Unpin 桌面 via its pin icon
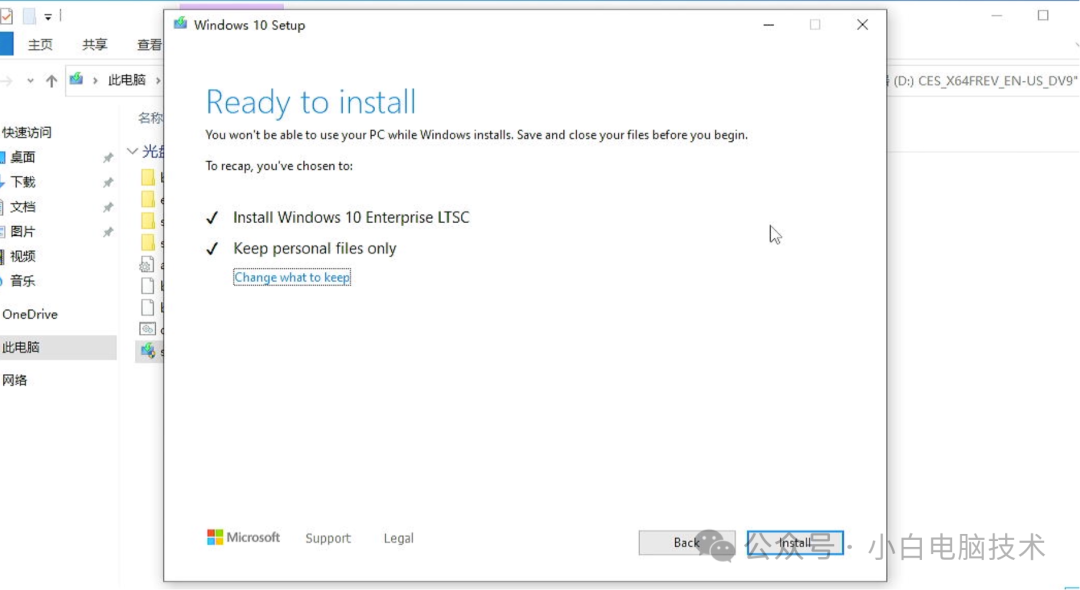1080x590 pixels. coord(108,158)
